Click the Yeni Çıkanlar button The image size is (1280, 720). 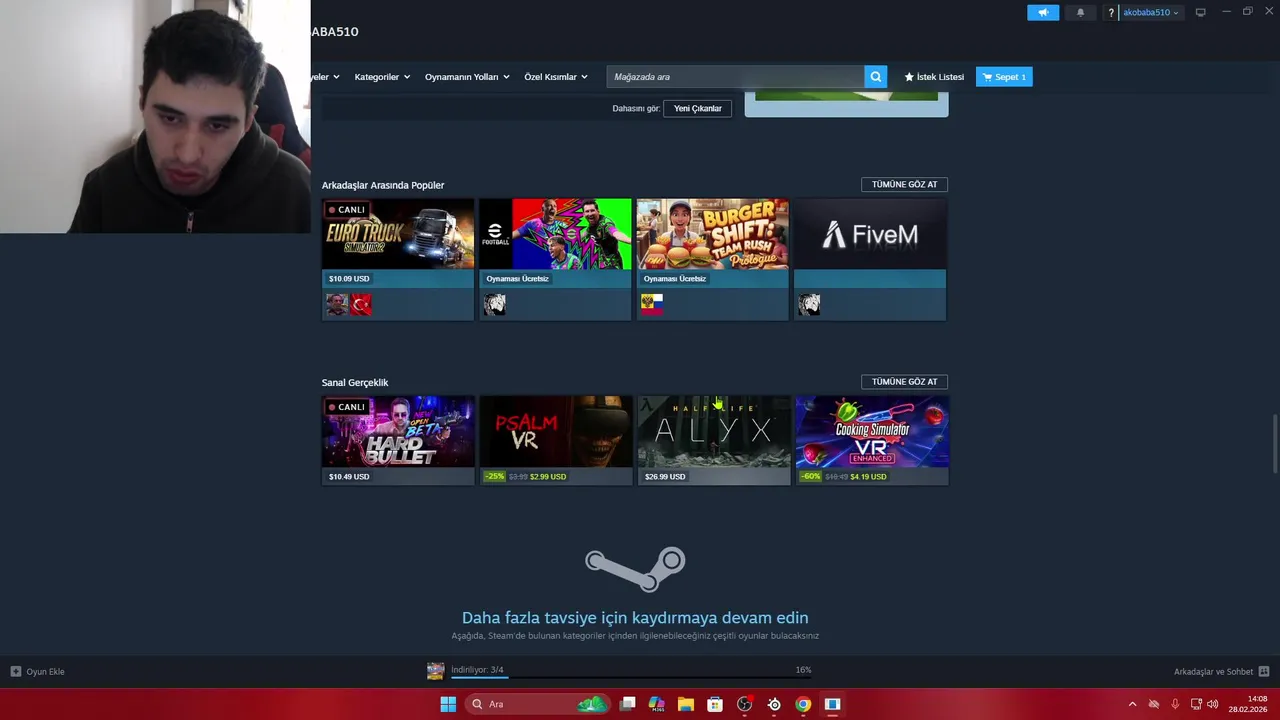point(697,108)
